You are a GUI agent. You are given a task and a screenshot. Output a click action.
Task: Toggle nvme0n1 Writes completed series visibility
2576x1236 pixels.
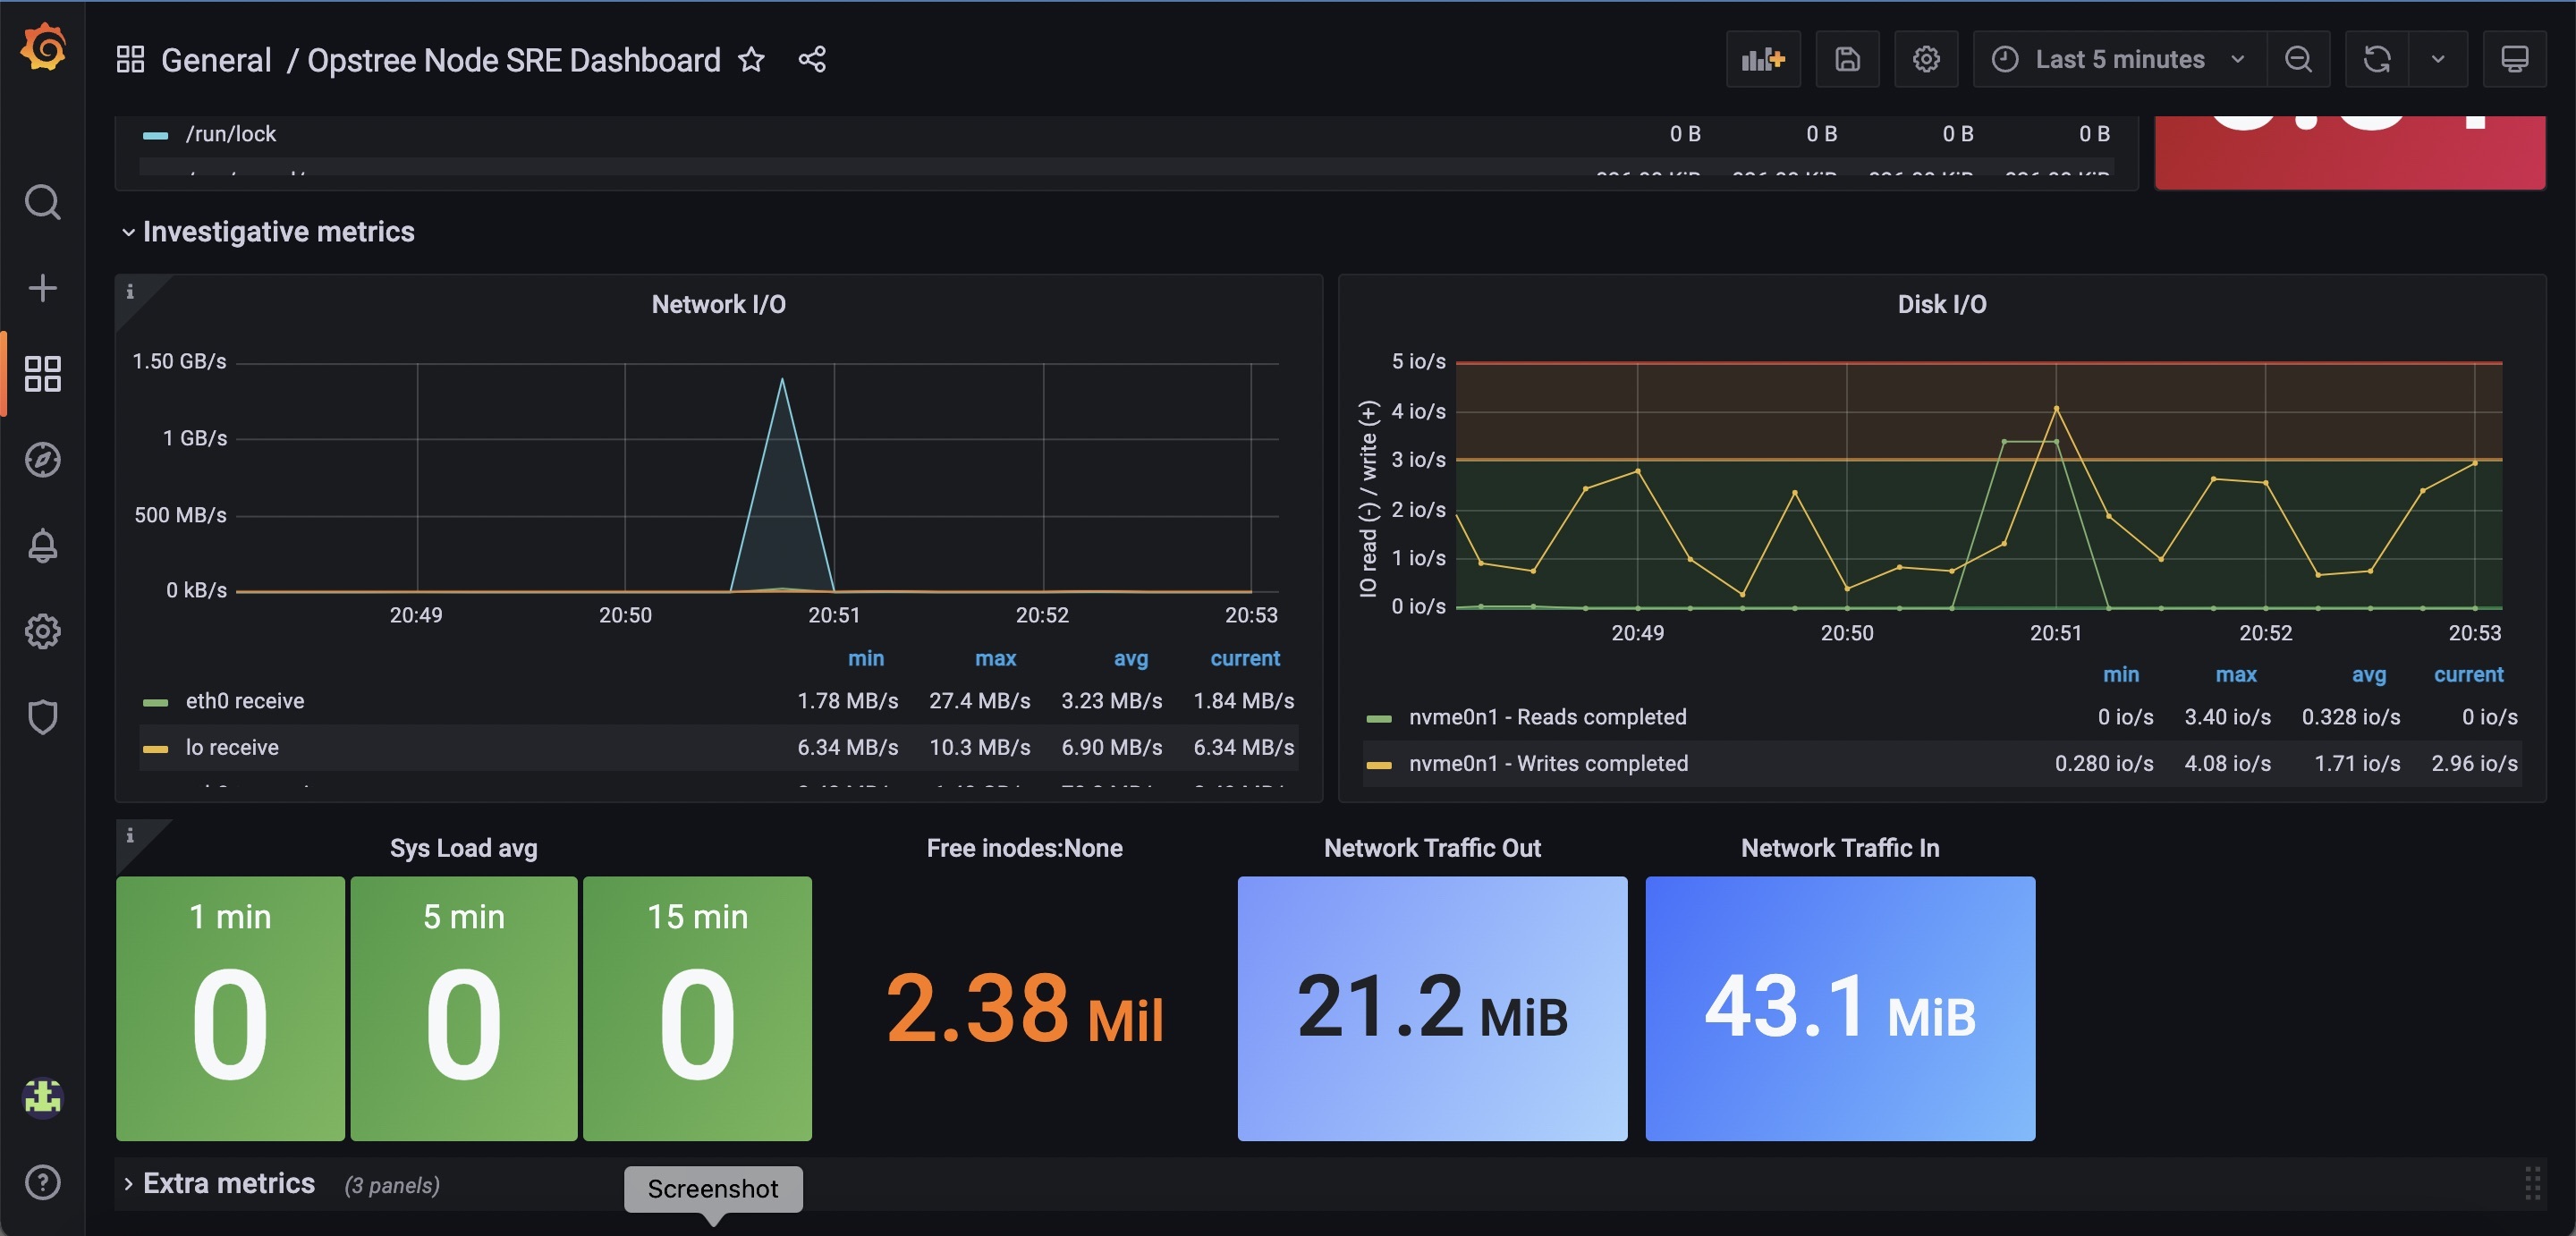pos(1547,764)
